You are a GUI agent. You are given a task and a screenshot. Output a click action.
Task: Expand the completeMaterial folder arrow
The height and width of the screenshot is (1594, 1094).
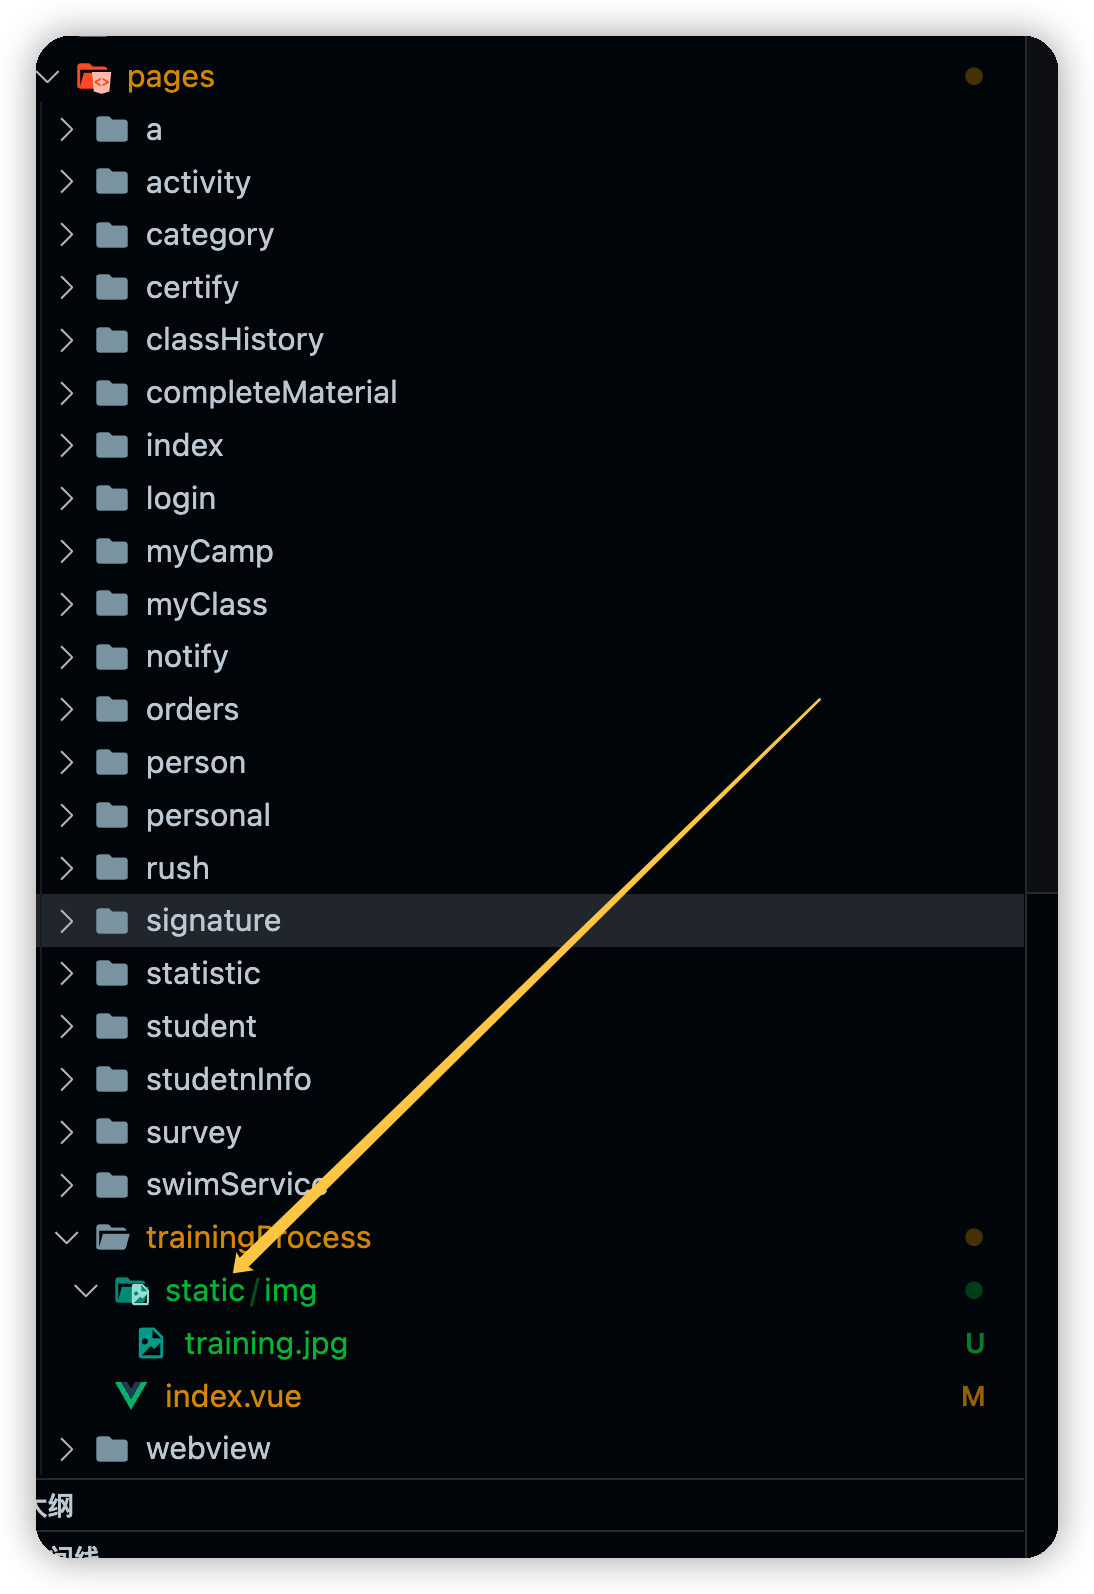pos(67,393)
